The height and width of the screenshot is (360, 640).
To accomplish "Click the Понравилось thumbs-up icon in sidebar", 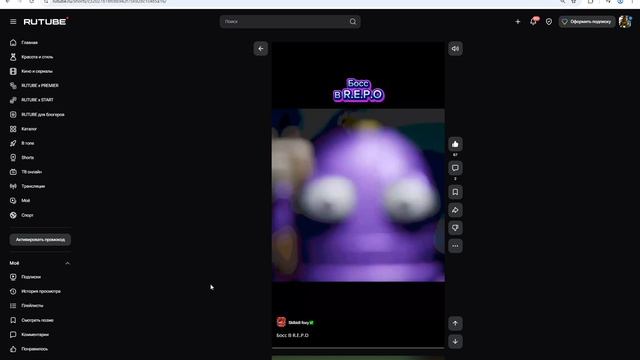I will pyautogui.click(x=13, y=349).
